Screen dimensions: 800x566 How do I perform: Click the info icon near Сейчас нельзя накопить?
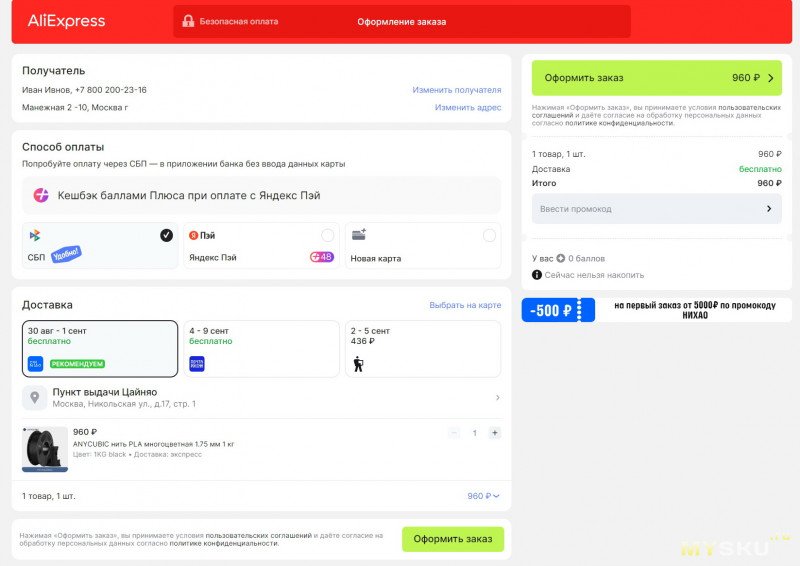[x=537, y=275]
